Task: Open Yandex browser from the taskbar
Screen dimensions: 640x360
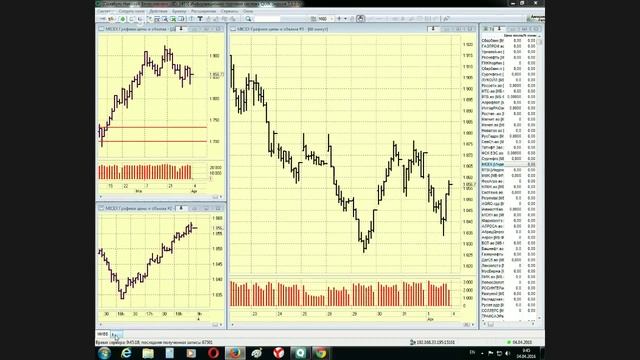Action: [x=278, y=353]
